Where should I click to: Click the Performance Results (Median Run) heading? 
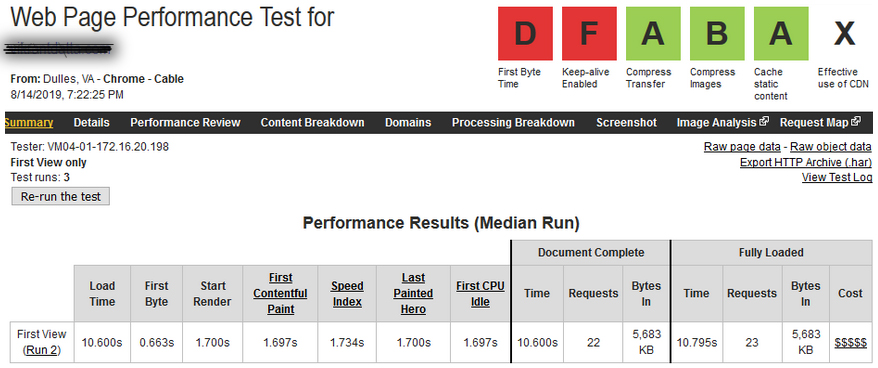pos(441,223)
